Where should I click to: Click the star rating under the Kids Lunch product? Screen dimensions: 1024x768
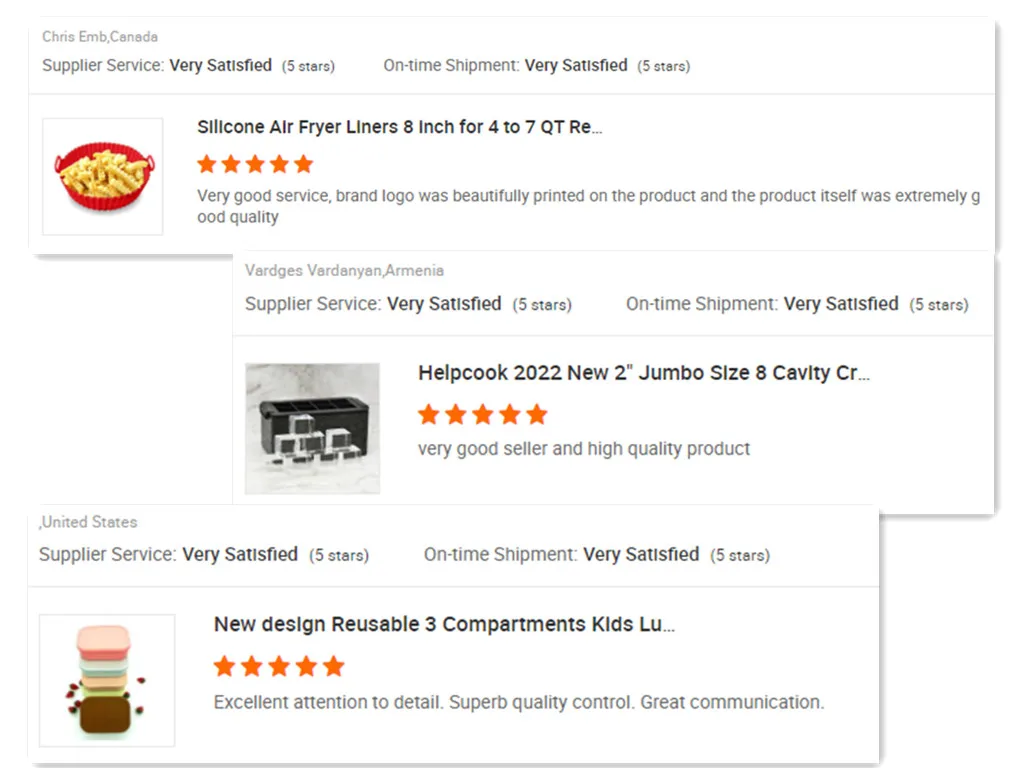(x=278, y=666)
